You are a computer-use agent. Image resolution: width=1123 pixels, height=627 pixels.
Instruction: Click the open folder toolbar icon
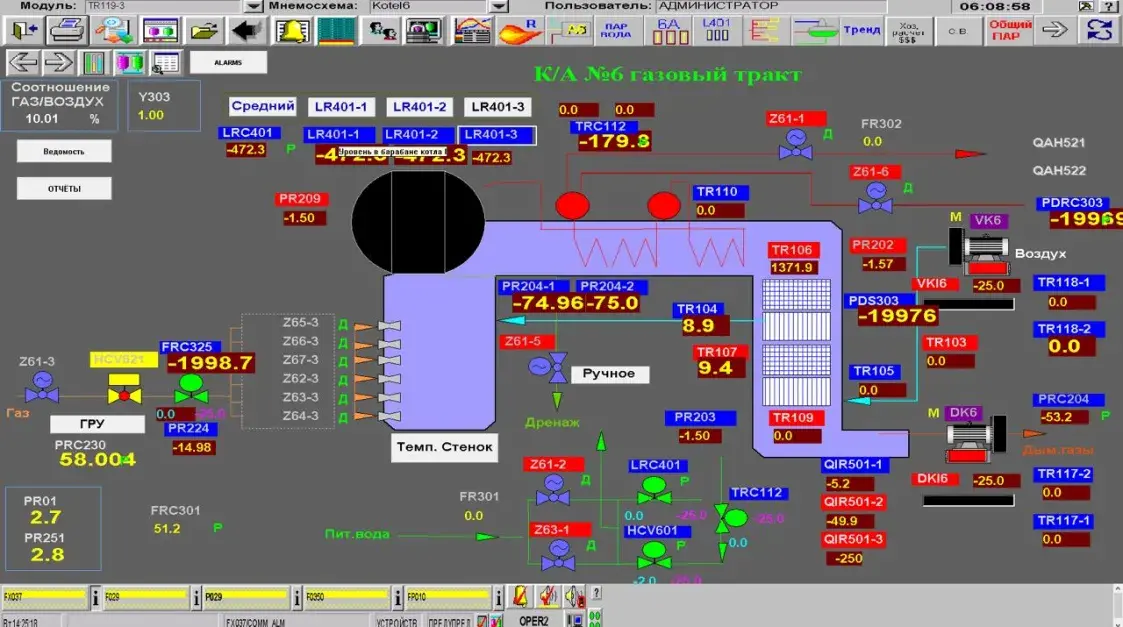pos(204,30)
